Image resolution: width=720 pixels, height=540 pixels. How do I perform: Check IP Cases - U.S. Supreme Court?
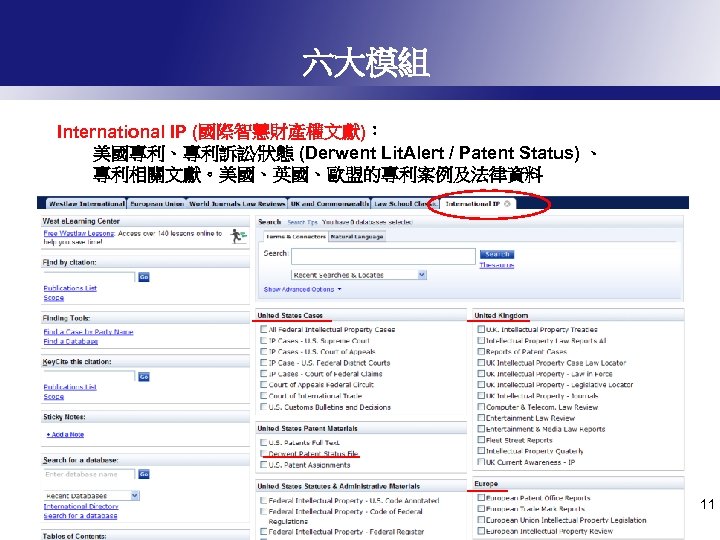264,340
